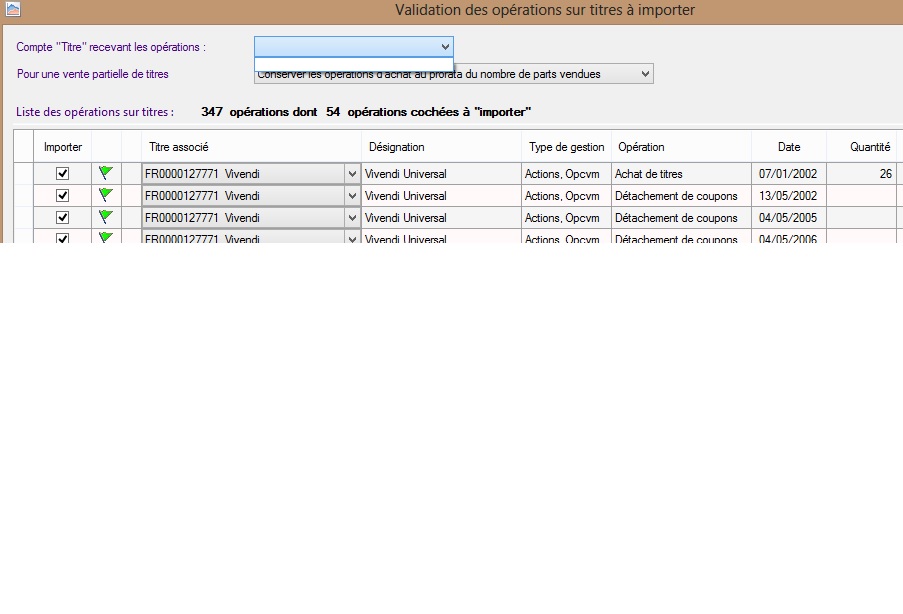Select the Quantité cell showing 26
The width and height of the screenshot is (903, 614).
[x=863, y=174]
